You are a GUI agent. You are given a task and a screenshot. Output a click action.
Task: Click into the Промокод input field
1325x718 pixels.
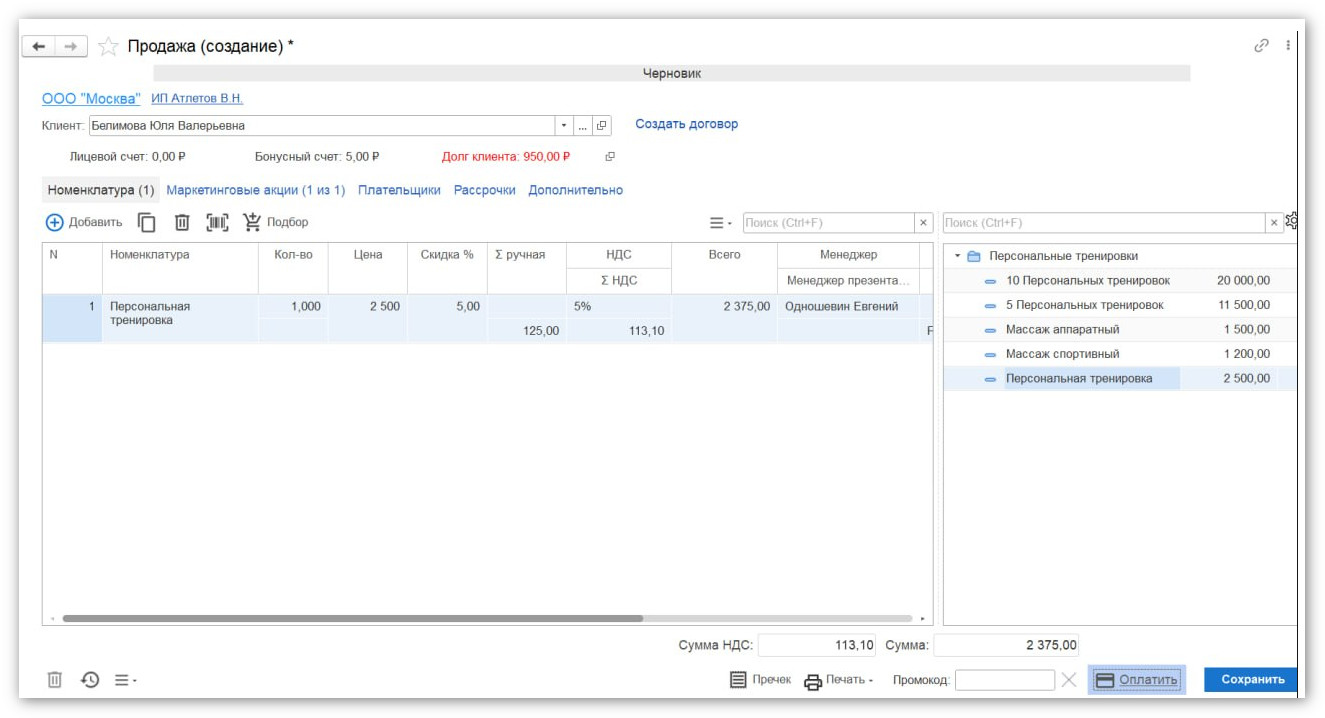pyautogui.click(x=1004, y=680)
